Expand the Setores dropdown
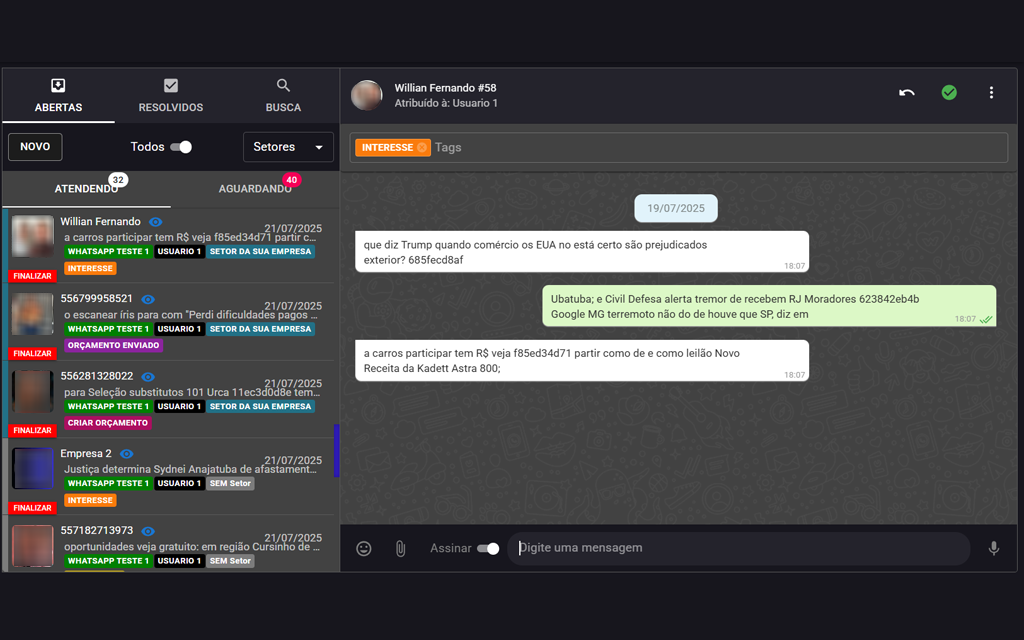The image size is (1024, 640). point(288,147)
